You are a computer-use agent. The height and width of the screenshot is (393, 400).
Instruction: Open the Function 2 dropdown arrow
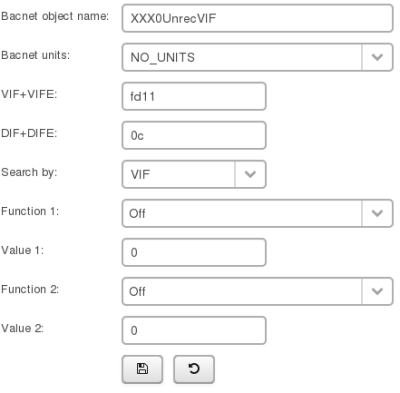coord(377,291)
